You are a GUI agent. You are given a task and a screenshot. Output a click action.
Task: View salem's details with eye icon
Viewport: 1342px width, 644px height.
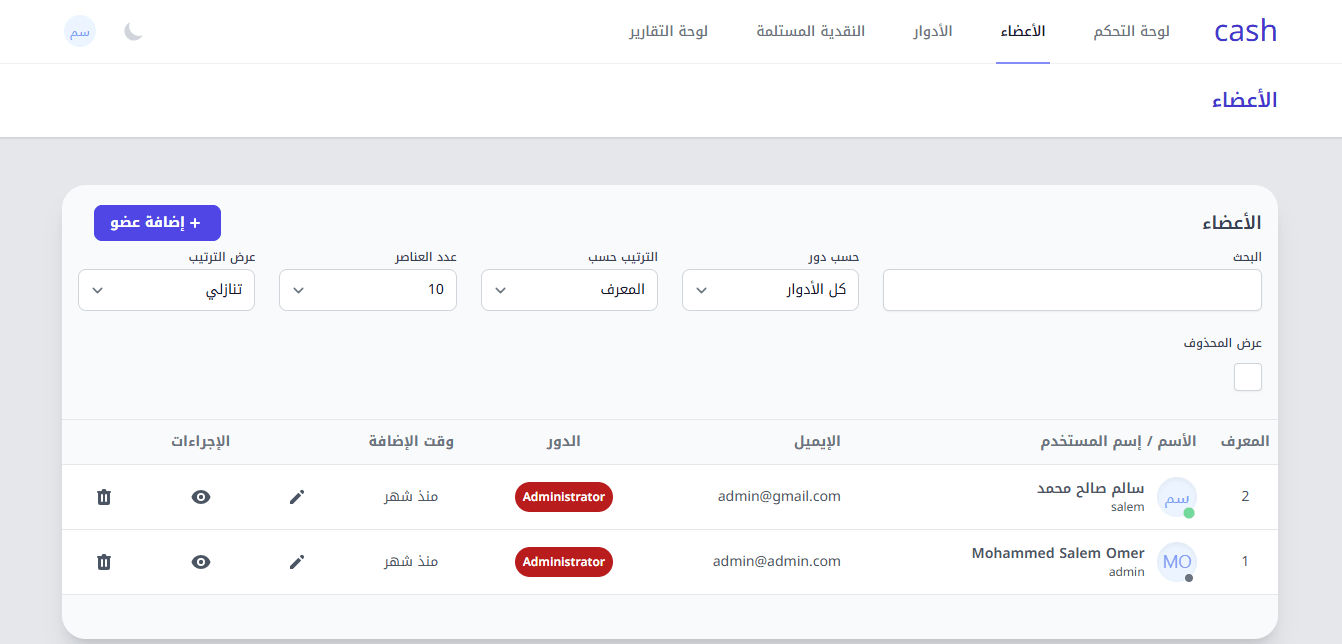pos(201,497)
